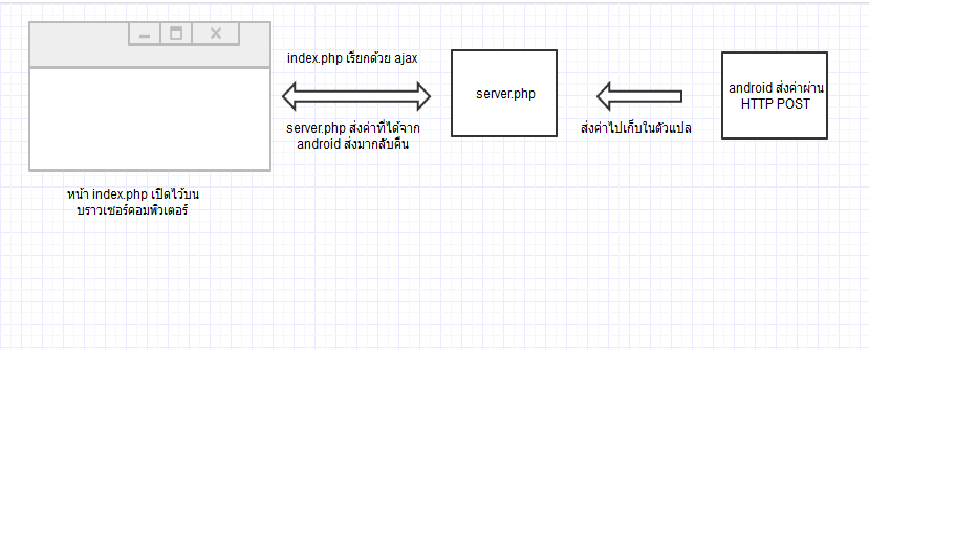The height and width of the screenshot is (540, 960).
Task: Select the 'server.php ส่งค่าที่ได้จาก android' label
Action: tap(353, 137)
